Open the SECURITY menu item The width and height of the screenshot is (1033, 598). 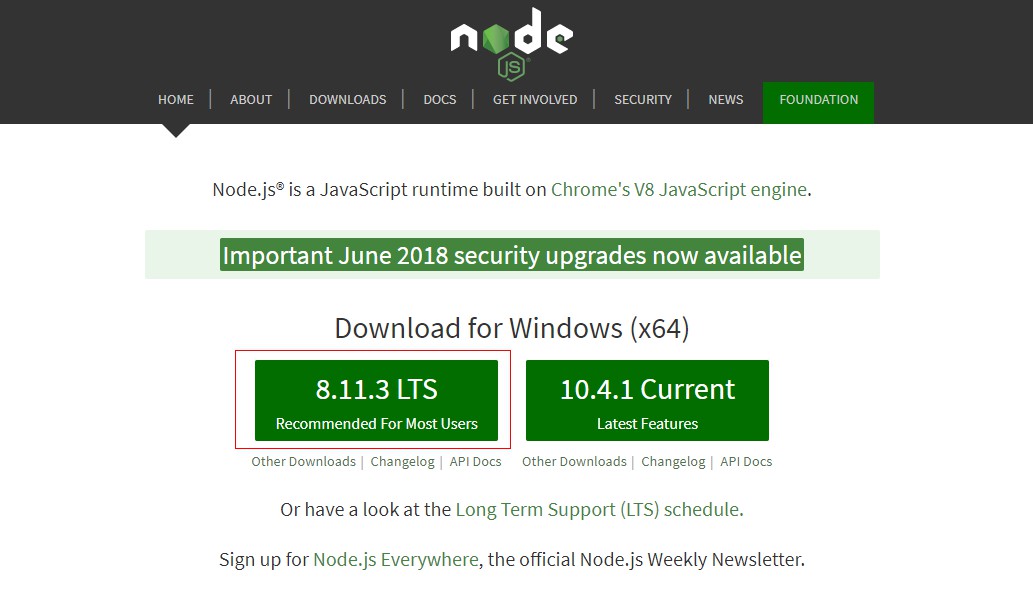(x=642, y=100)
